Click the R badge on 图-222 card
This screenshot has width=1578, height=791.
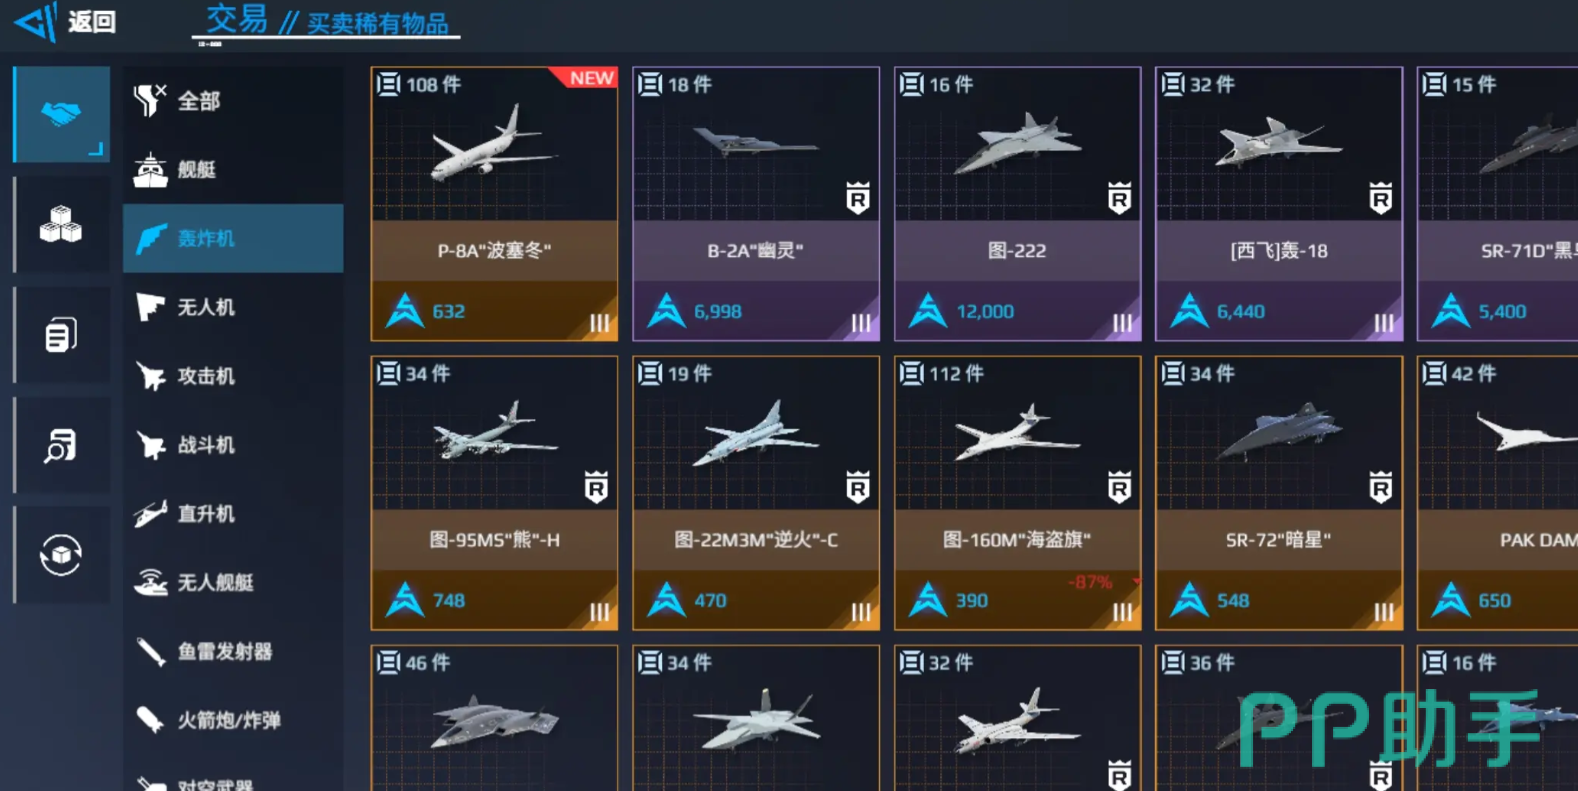tap(1119, 199)
